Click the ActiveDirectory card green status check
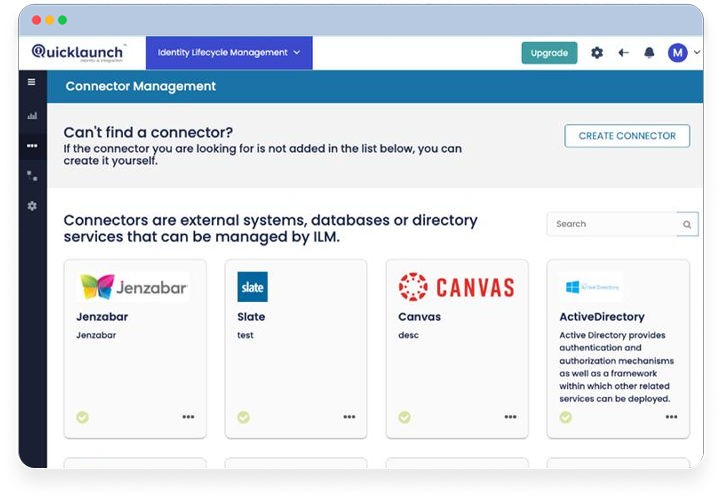 (x=565, y=417)
